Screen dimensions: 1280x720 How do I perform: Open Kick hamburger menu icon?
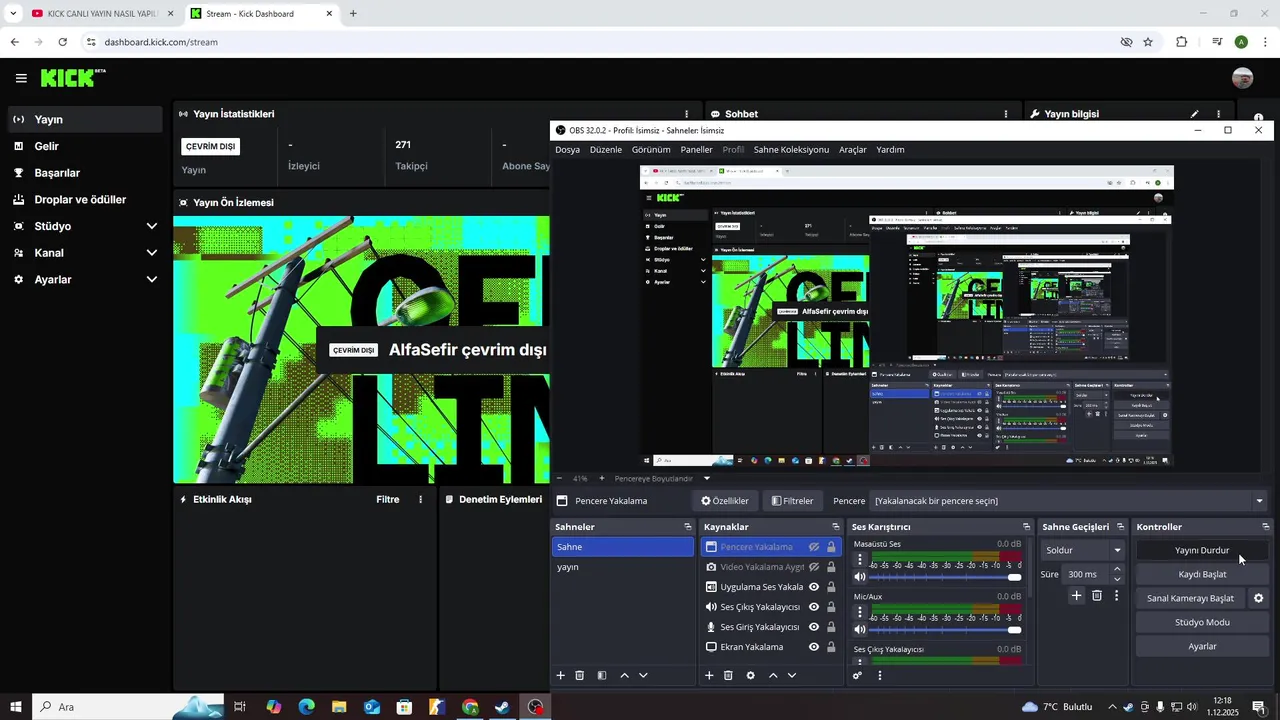(21, 78)
